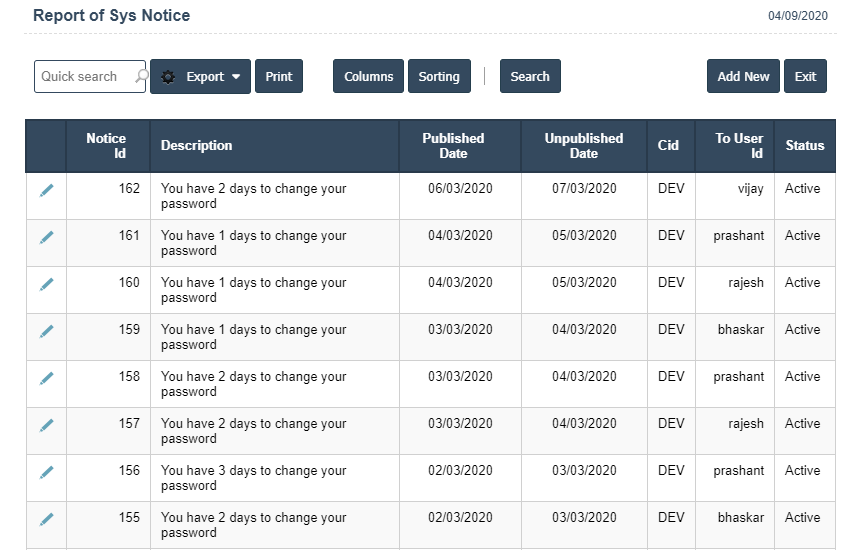The width and height of the screenshot is (851, 550).
Task: Open the Columns selector
Action: [x=368, y=77]
